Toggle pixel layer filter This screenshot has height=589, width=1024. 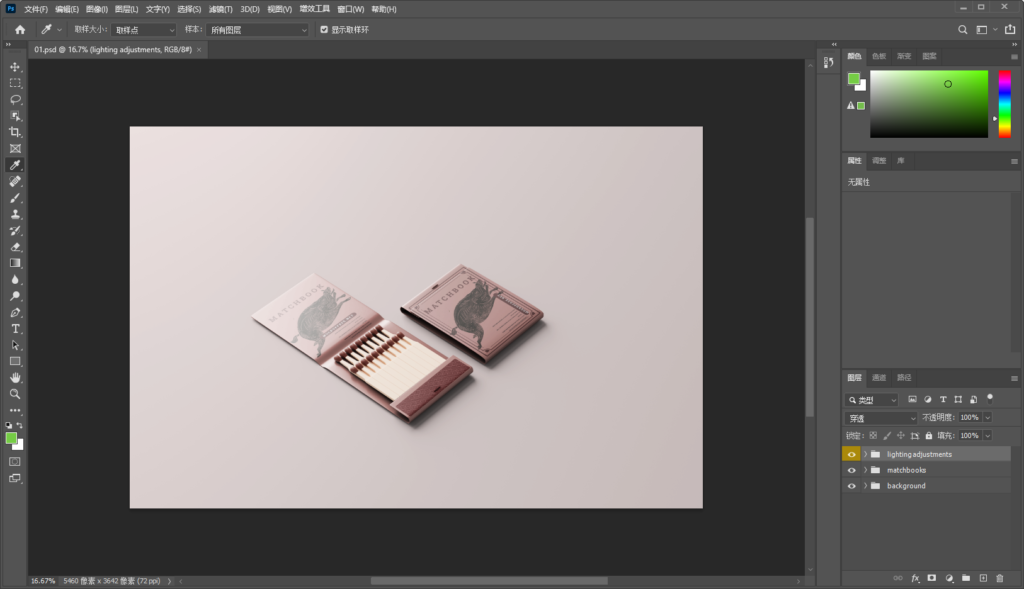point(912,400)
